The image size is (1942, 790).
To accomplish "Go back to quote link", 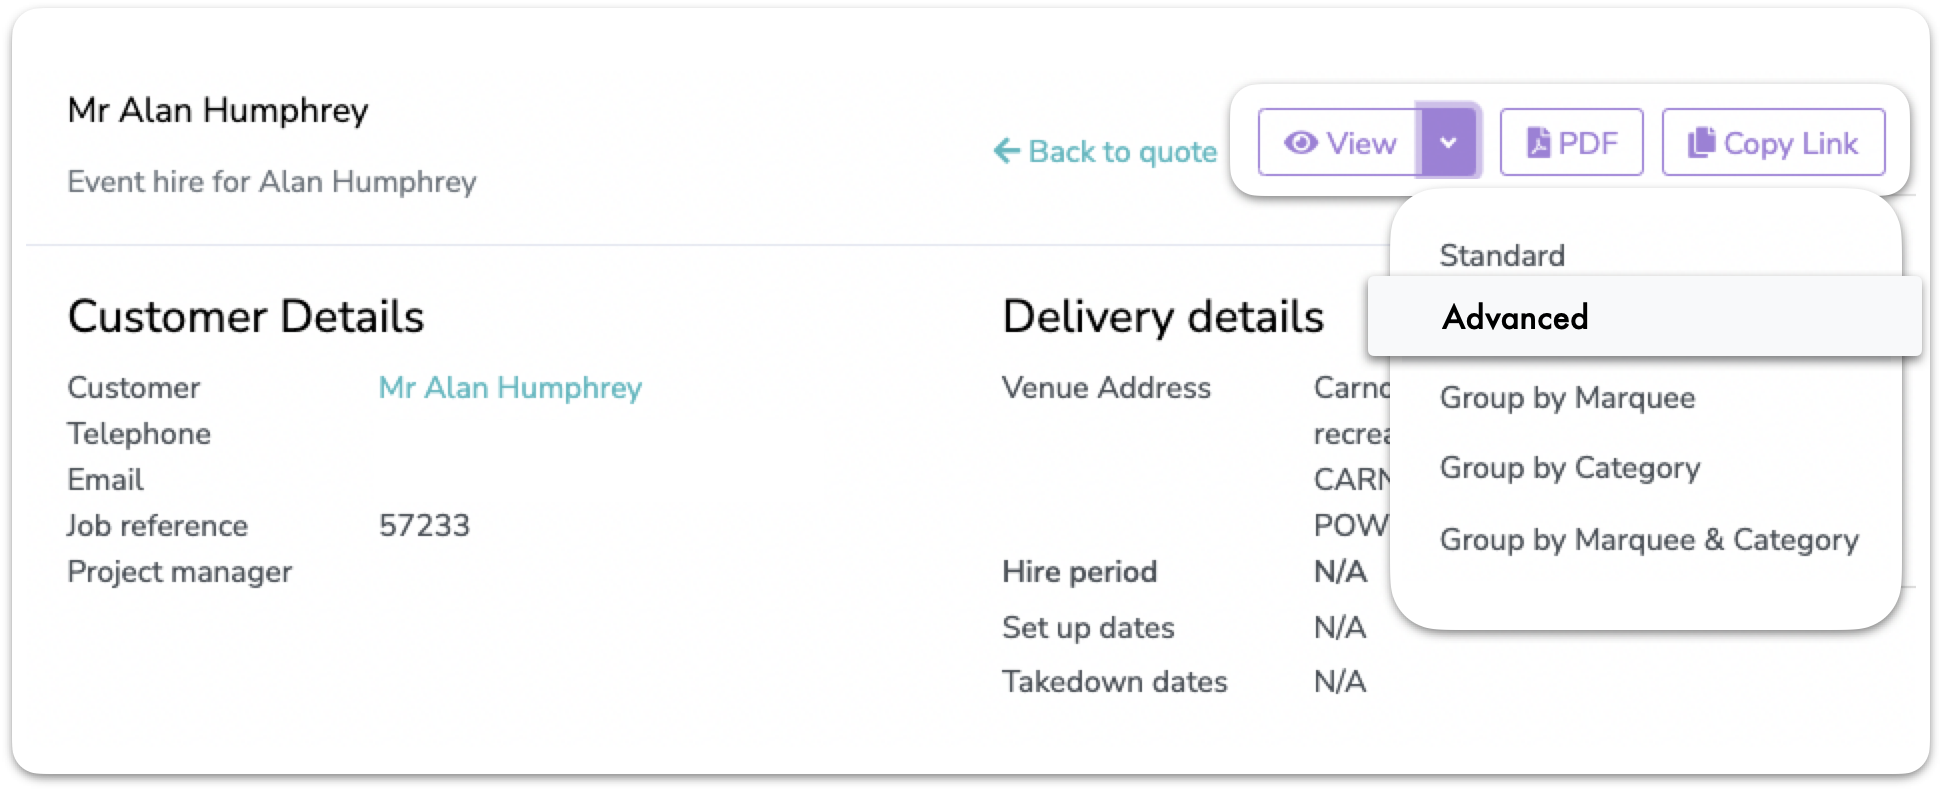I will tap(1105, 151).
